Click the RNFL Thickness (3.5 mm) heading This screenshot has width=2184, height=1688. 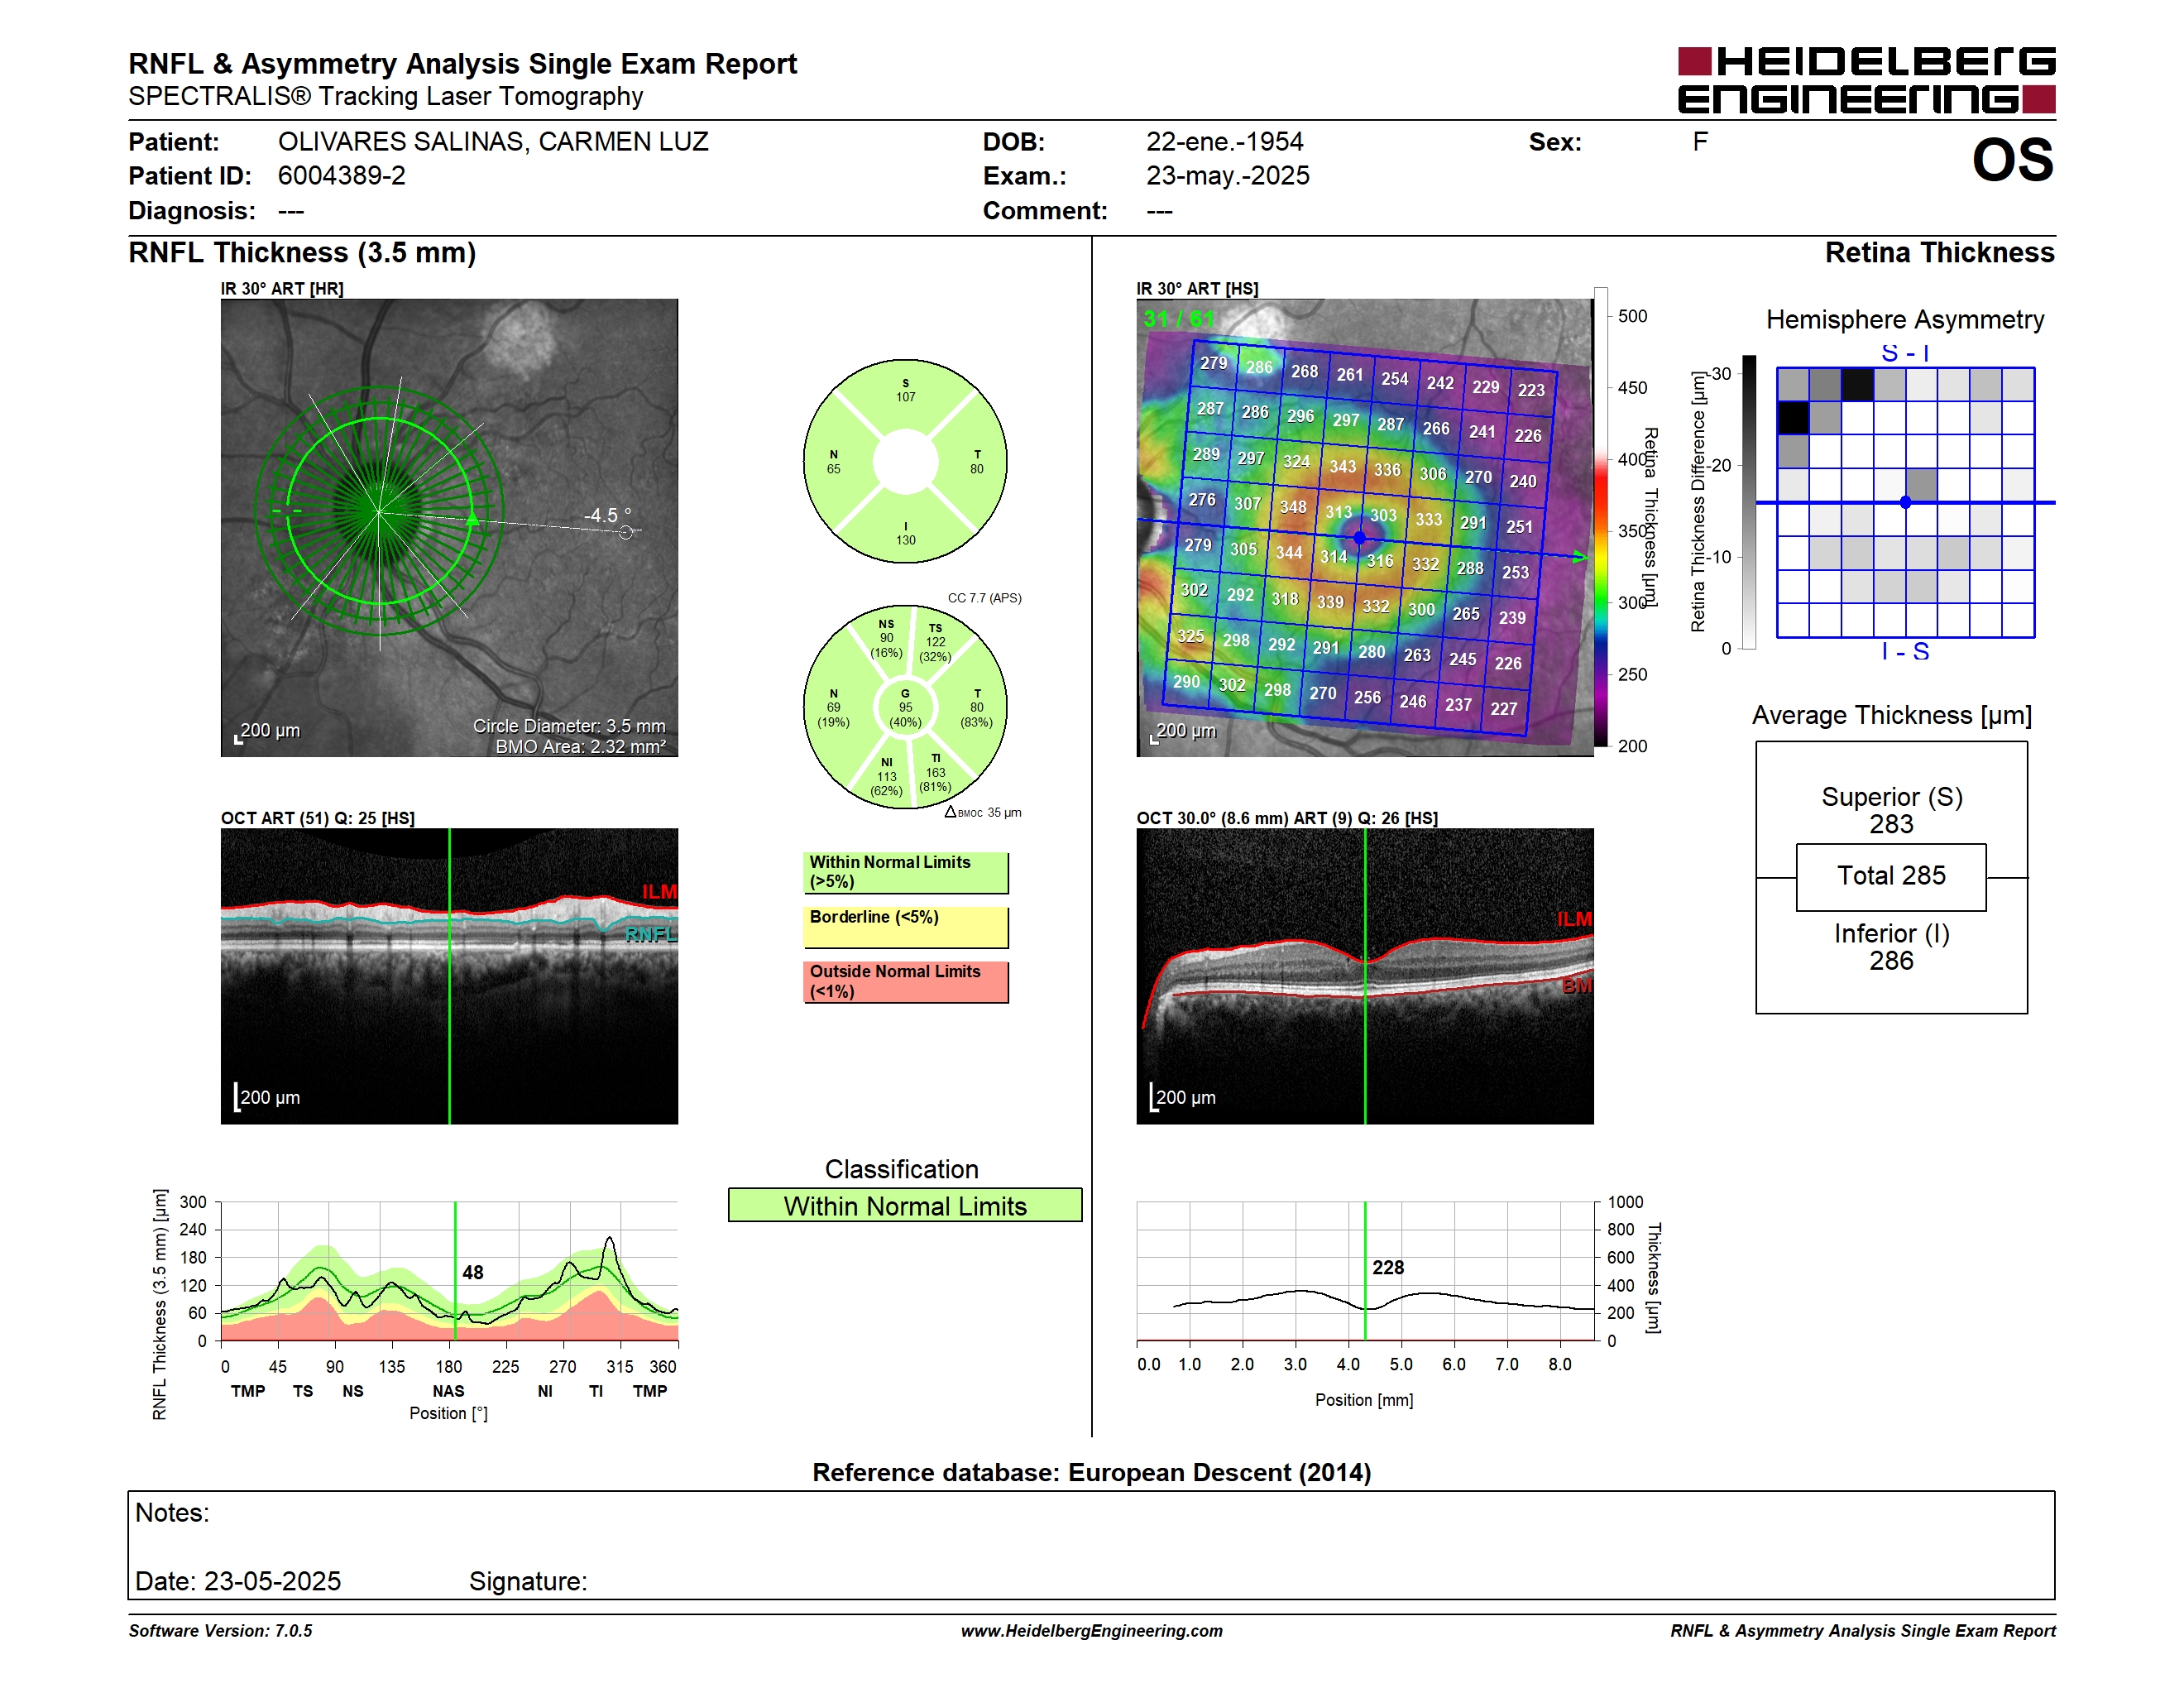[x=302, y=252]
